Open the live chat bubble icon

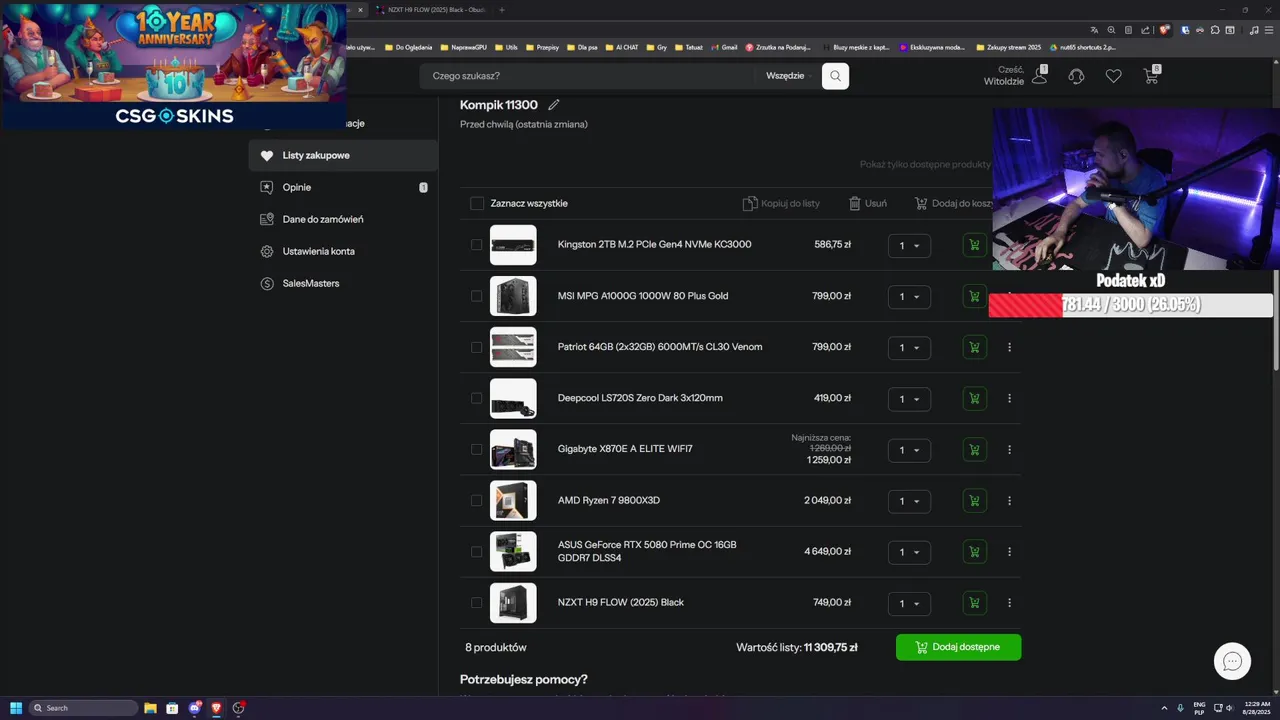point(1232,661)
